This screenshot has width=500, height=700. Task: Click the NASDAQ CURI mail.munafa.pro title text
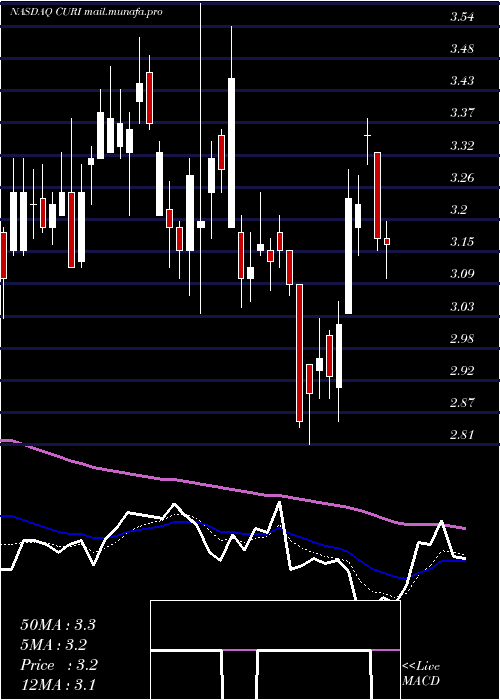86,12
